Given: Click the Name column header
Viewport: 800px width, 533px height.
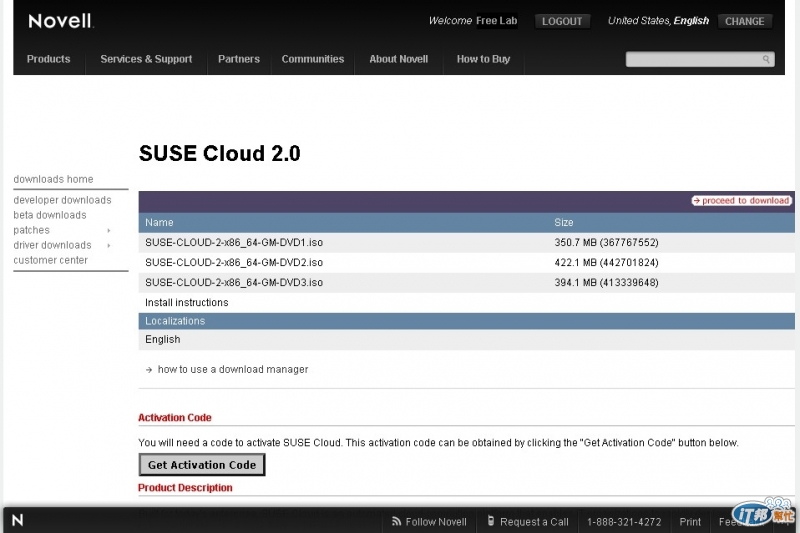Looking at the screenshot, I should pyautogui.click(x=159, y=222).
